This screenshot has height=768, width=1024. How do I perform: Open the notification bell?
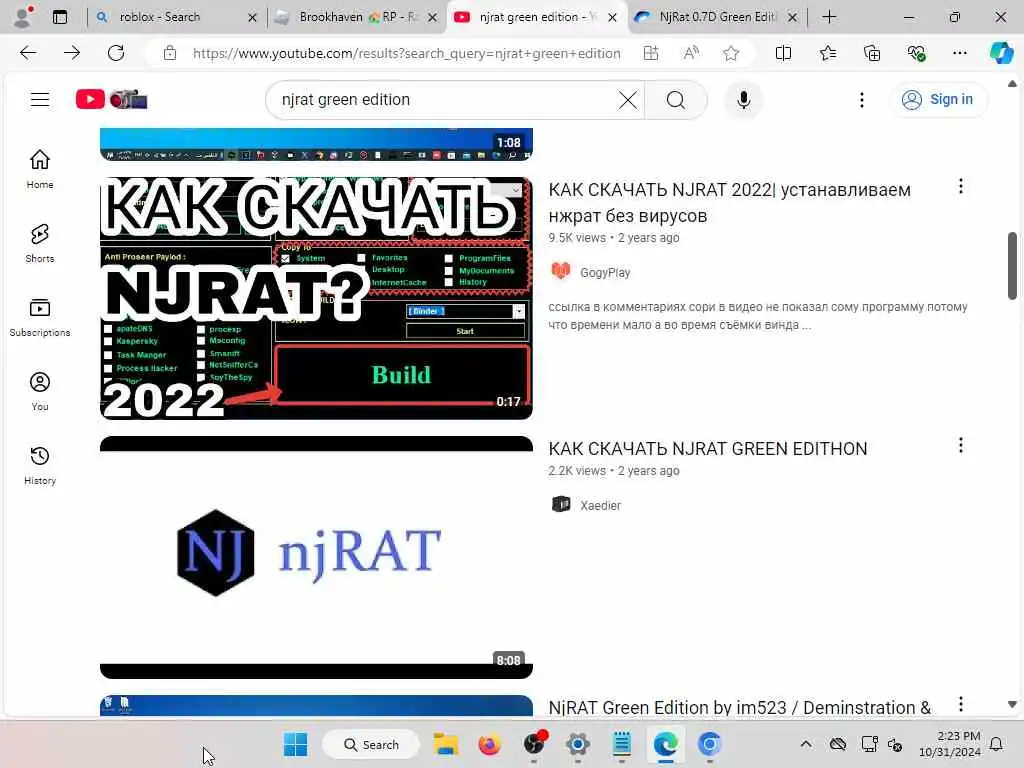coord(996,744)
